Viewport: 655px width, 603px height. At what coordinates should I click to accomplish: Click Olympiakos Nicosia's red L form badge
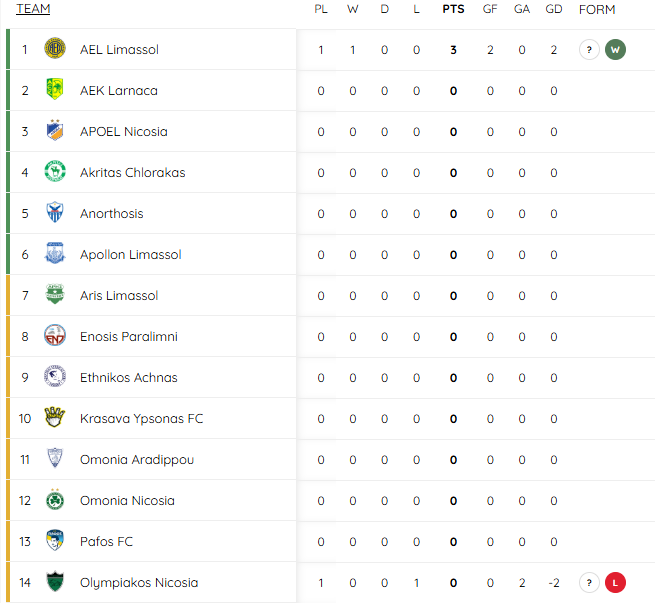(x=615, y=583)
